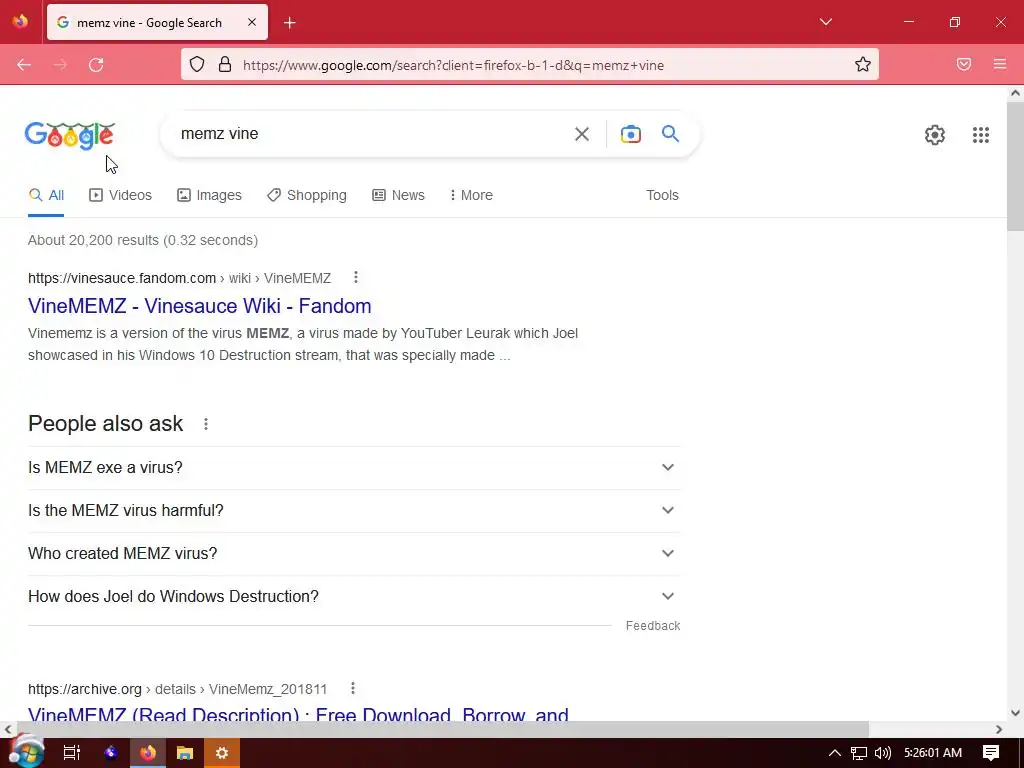Viewport: 1024px width, 768px height.
Task: Click the horizontal scrollbar thumb
Action: click(x=443, y=729)
